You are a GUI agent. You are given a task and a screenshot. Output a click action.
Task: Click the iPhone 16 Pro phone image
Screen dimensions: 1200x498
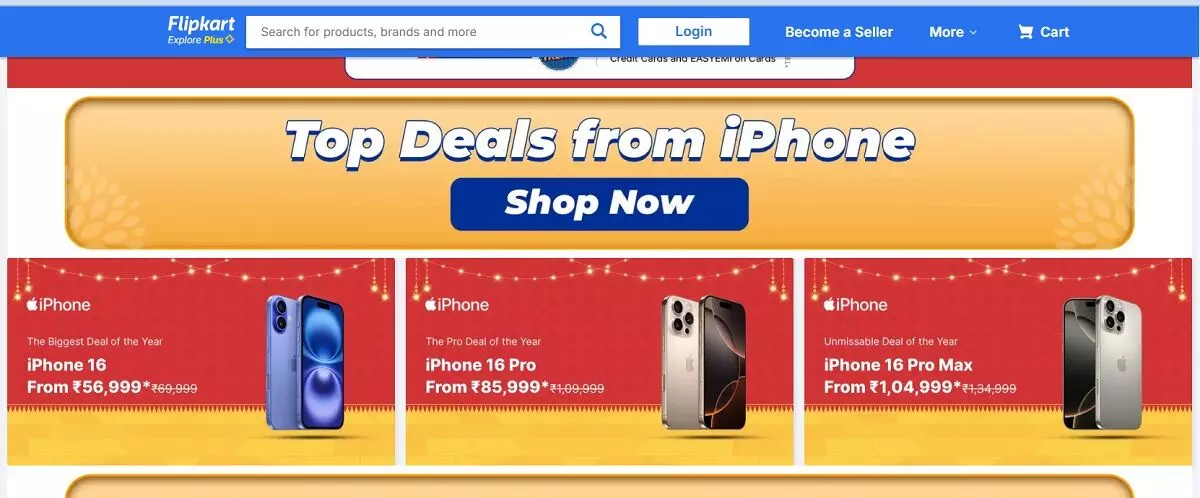pyautogui.click(x=703, y=362)
